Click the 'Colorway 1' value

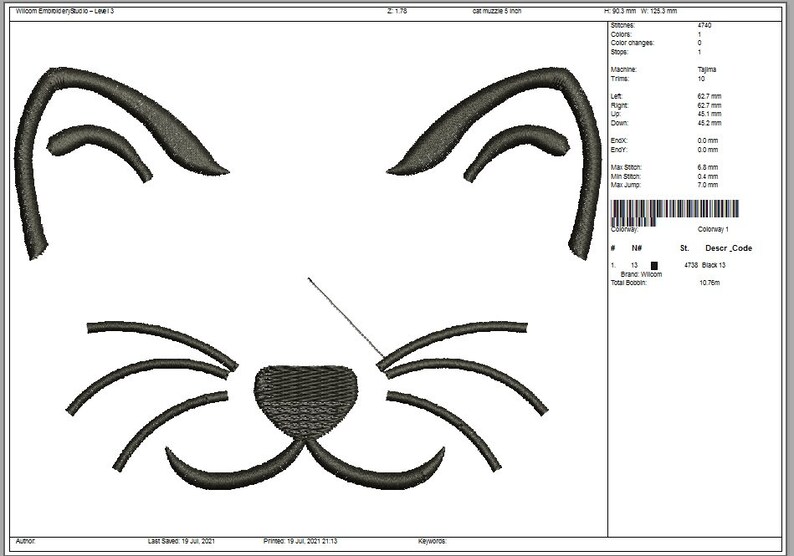tap(713, 229)
